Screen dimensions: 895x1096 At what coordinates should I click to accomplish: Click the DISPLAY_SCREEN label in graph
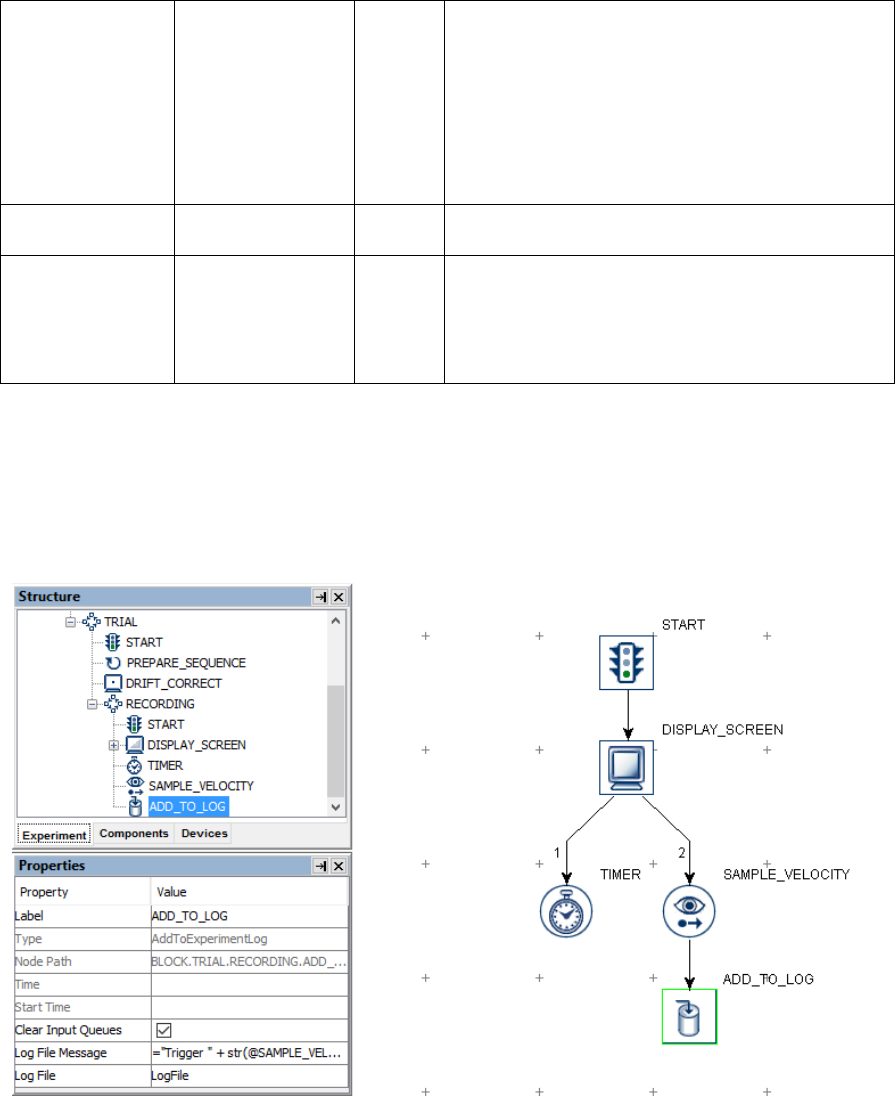click(722, 730)
